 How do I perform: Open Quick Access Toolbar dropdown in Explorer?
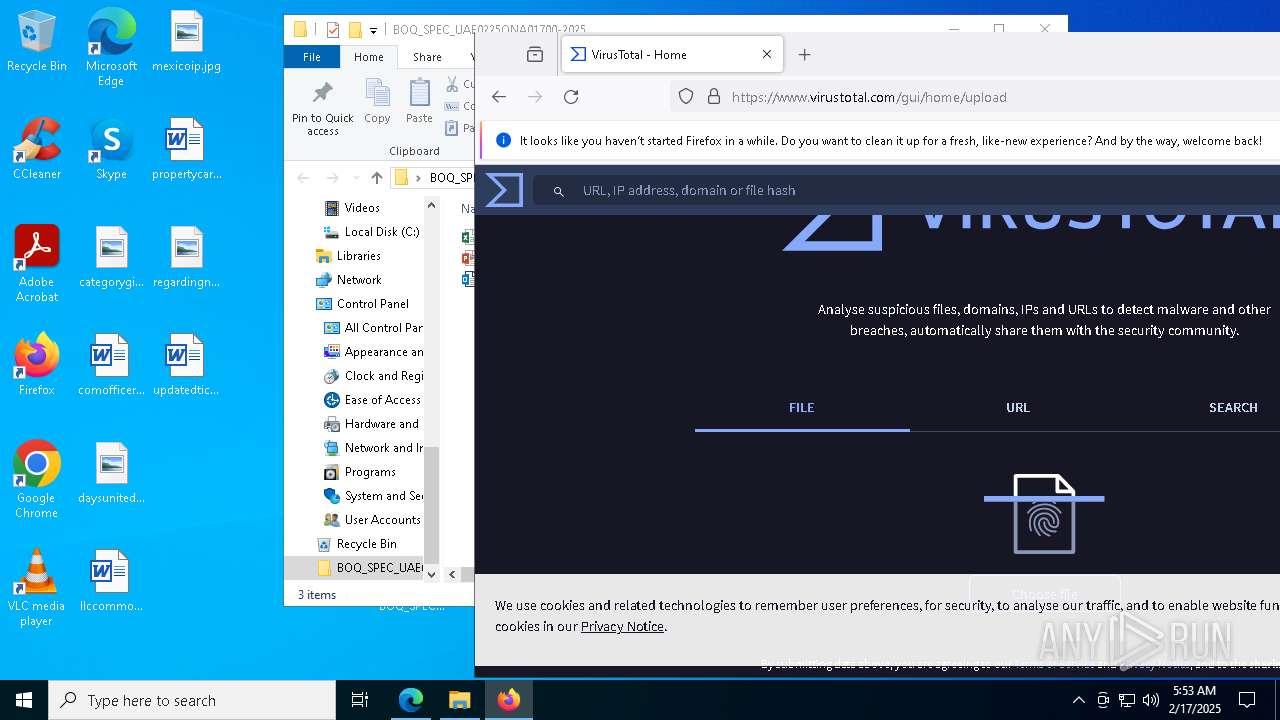click(x=373, y=30)
